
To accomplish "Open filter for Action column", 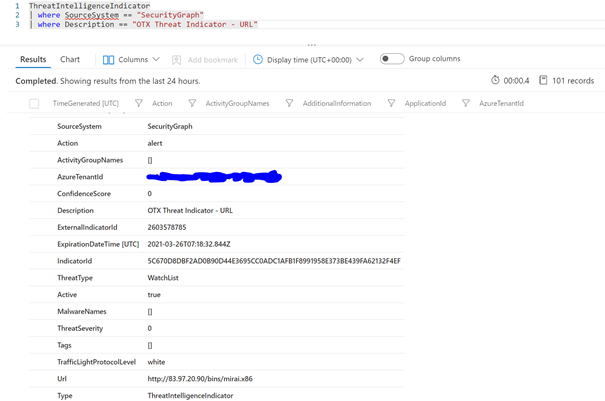I will [192, 103].
